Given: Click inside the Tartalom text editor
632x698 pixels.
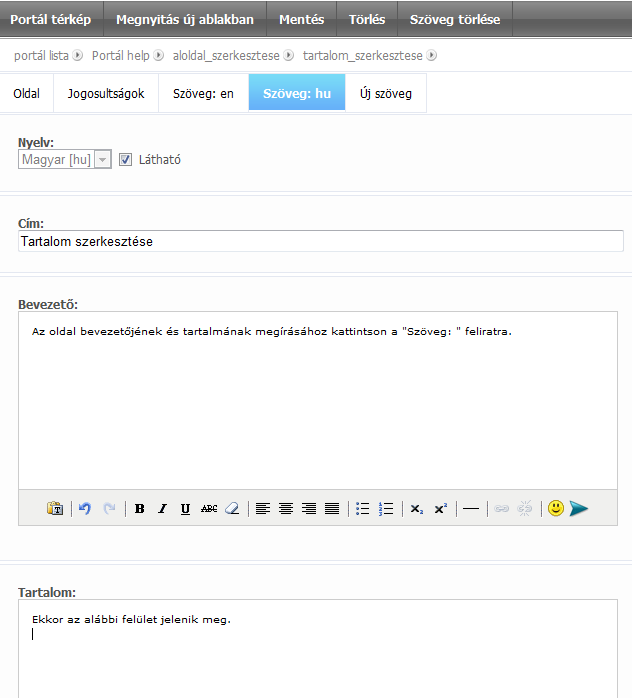Looking at the screenshot, I should point(318,649).
